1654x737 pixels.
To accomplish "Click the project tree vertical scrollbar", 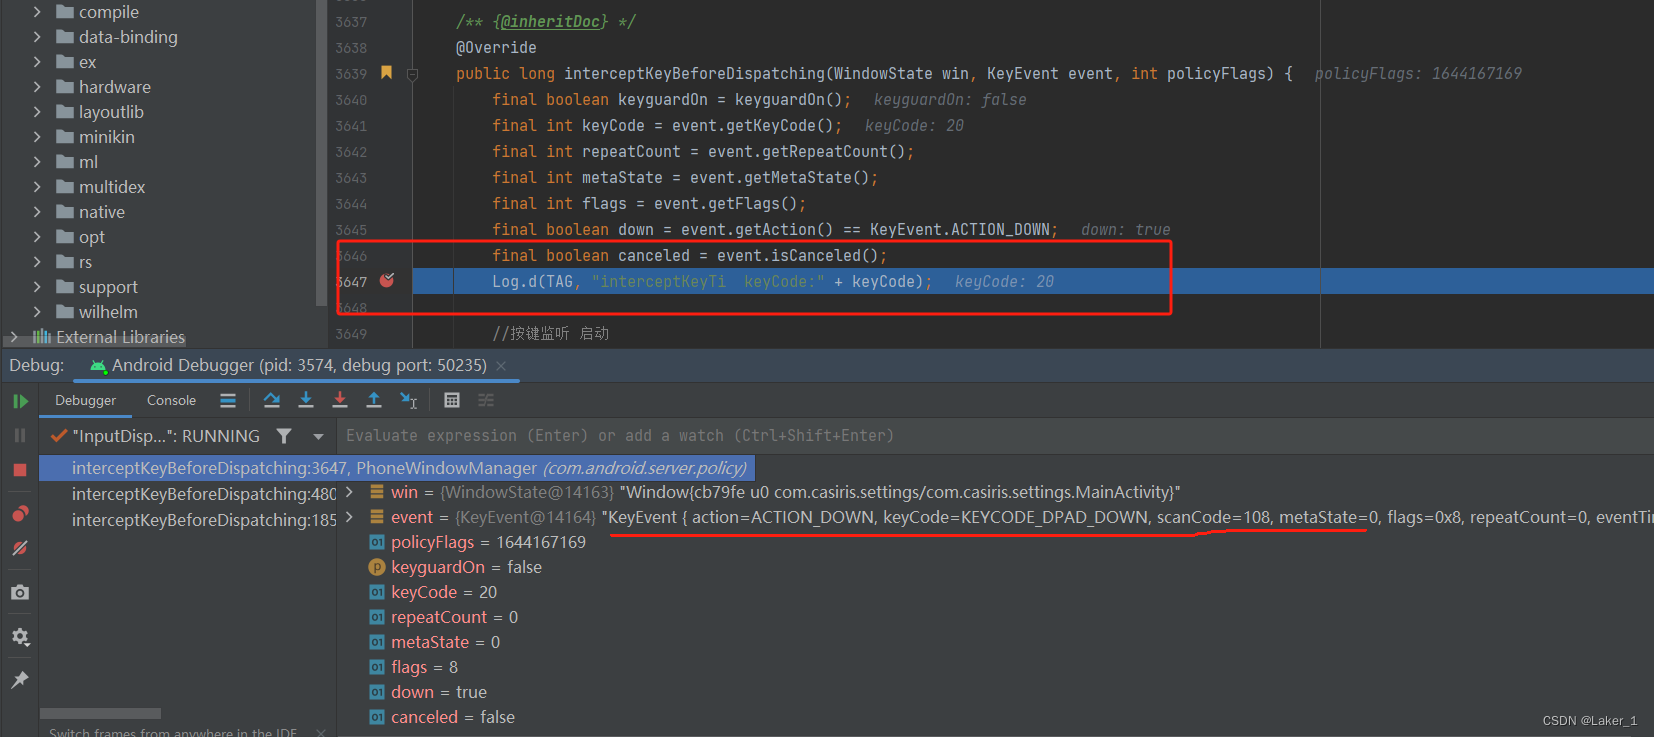I will [321, 152].
